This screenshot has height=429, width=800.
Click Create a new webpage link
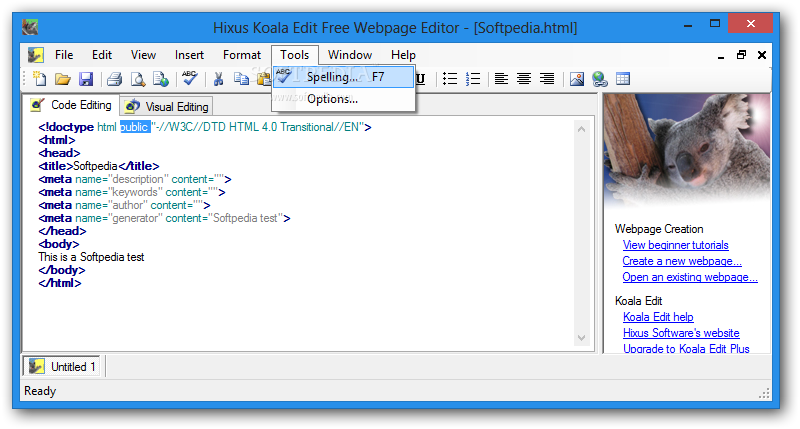[682, 261]
